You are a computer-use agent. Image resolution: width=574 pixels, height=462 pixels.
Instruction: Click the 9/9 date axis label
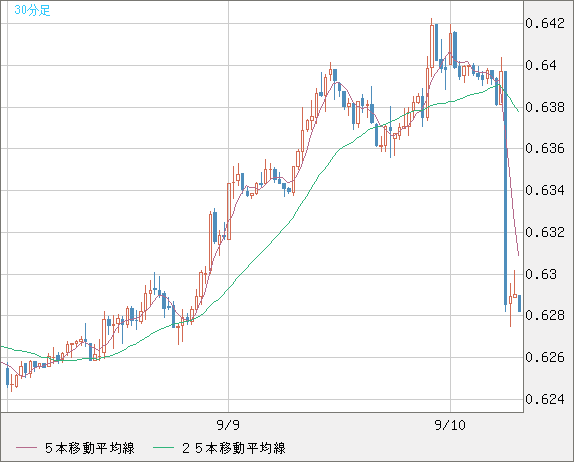pyautogui.click(x=228, y=425)
